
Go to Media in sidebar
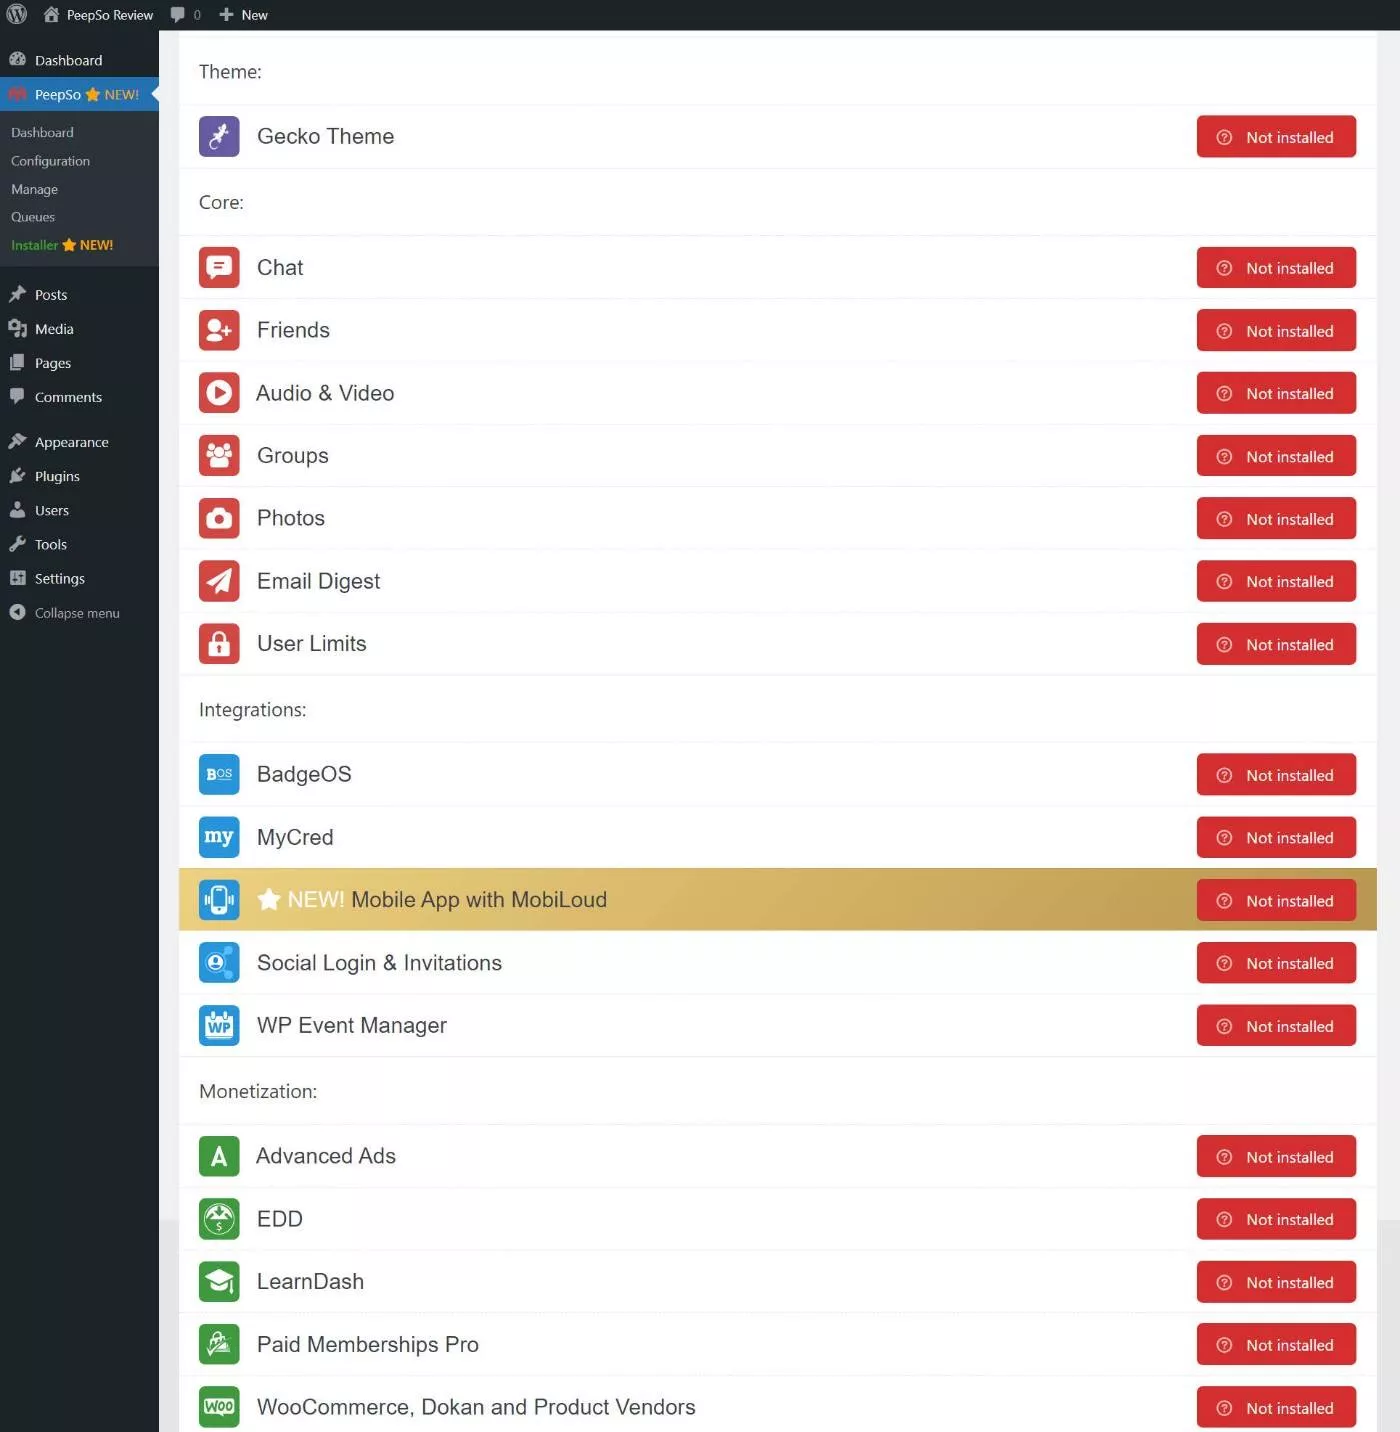(79, 329)
